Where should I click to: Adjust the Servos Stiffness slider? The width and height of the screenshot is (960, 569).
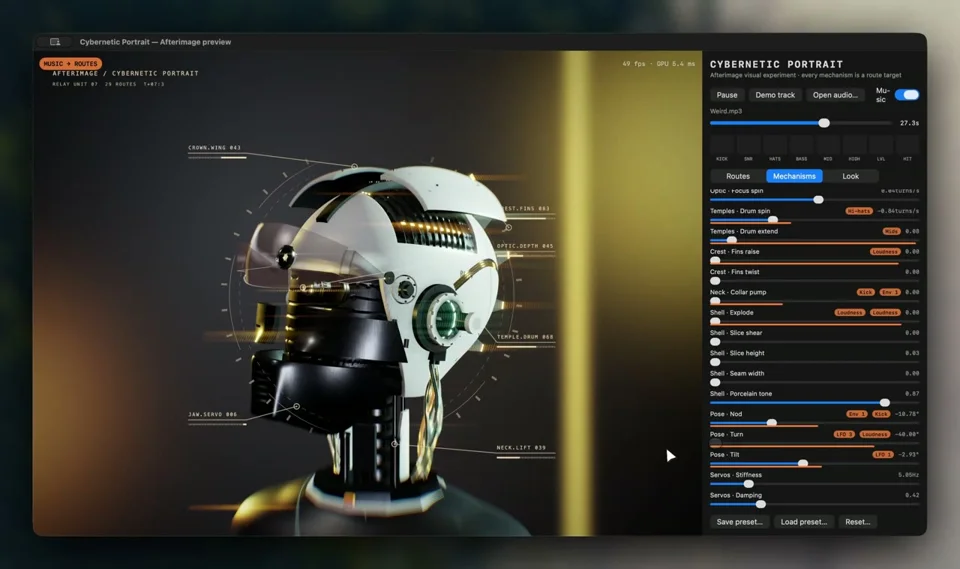coord(814,484)
